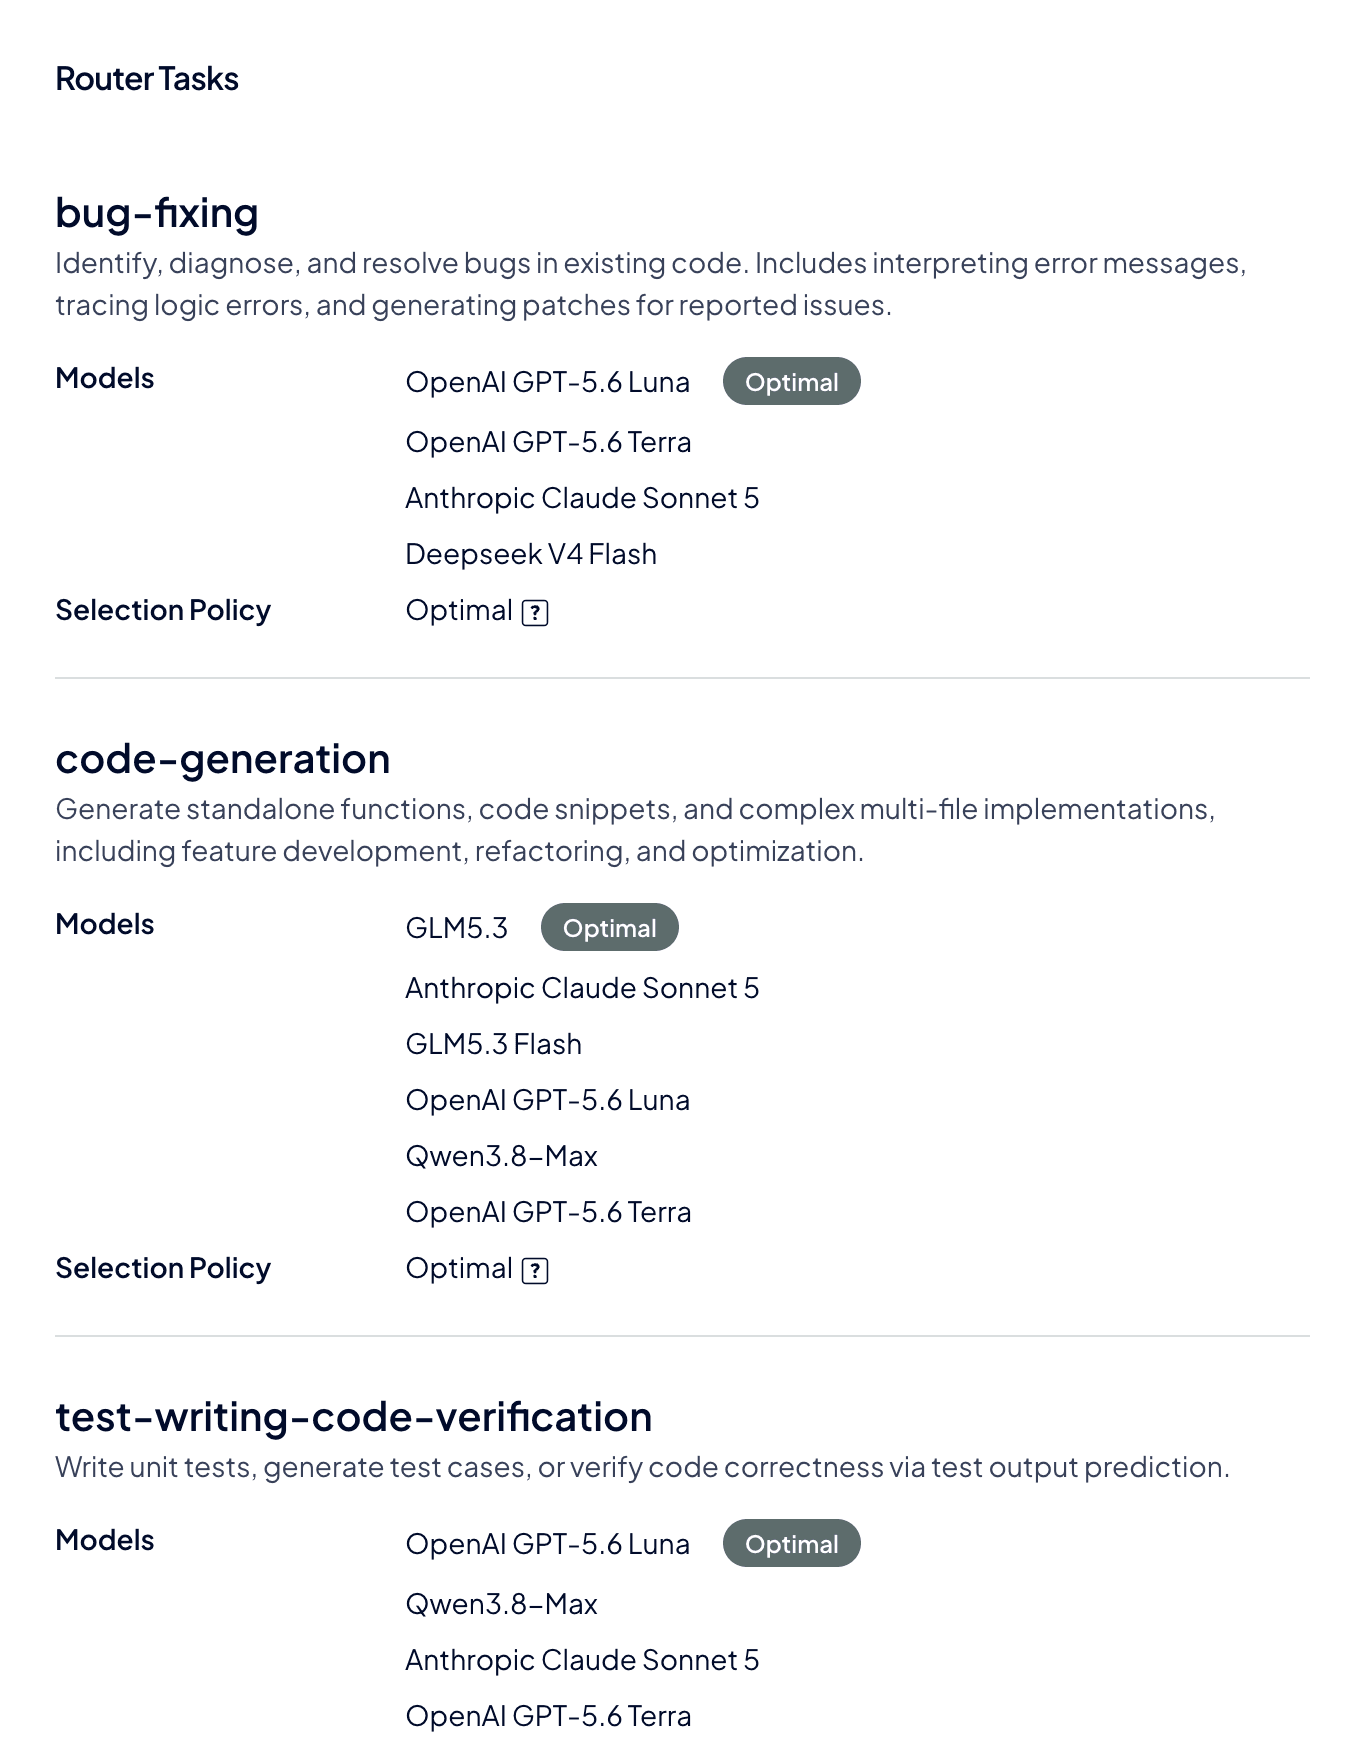The image size is (1360, 1758).
Task: Click the Optimal badge next to GLM5.3
Action: (x=609, y=928)
